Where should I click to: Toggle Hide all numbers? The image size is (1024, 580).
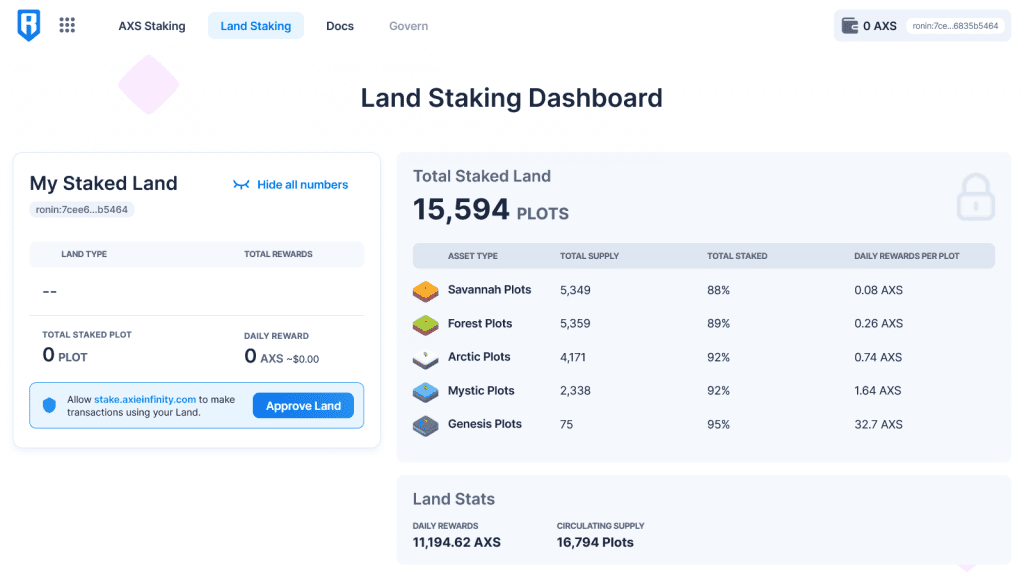(x=290, y=185)
